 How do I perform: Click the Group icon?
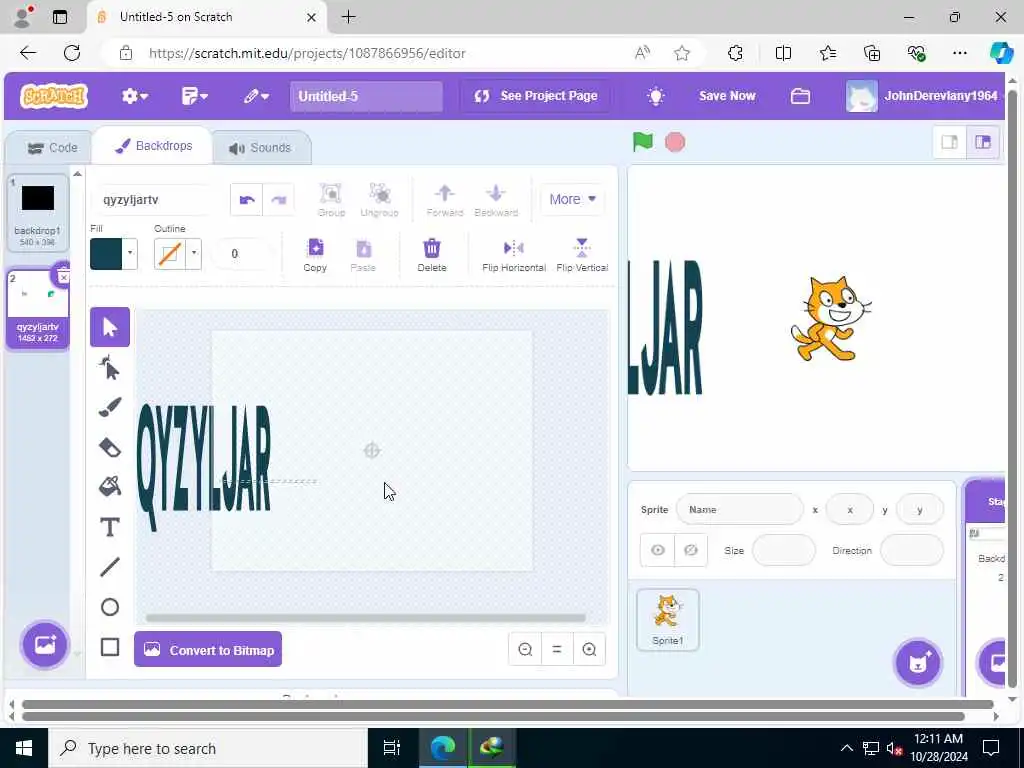(x=331, y=200)
